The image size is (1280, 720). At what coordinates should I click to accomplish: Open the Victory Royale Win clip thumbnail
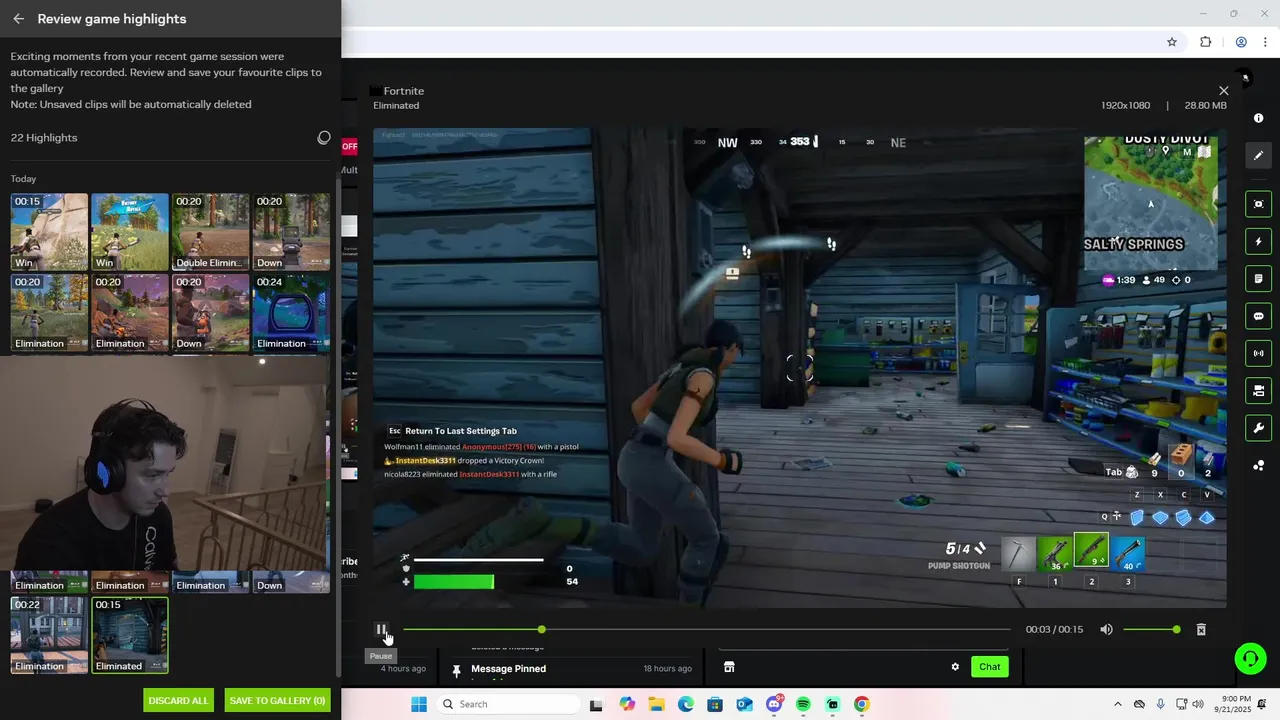tap(130, 232)
